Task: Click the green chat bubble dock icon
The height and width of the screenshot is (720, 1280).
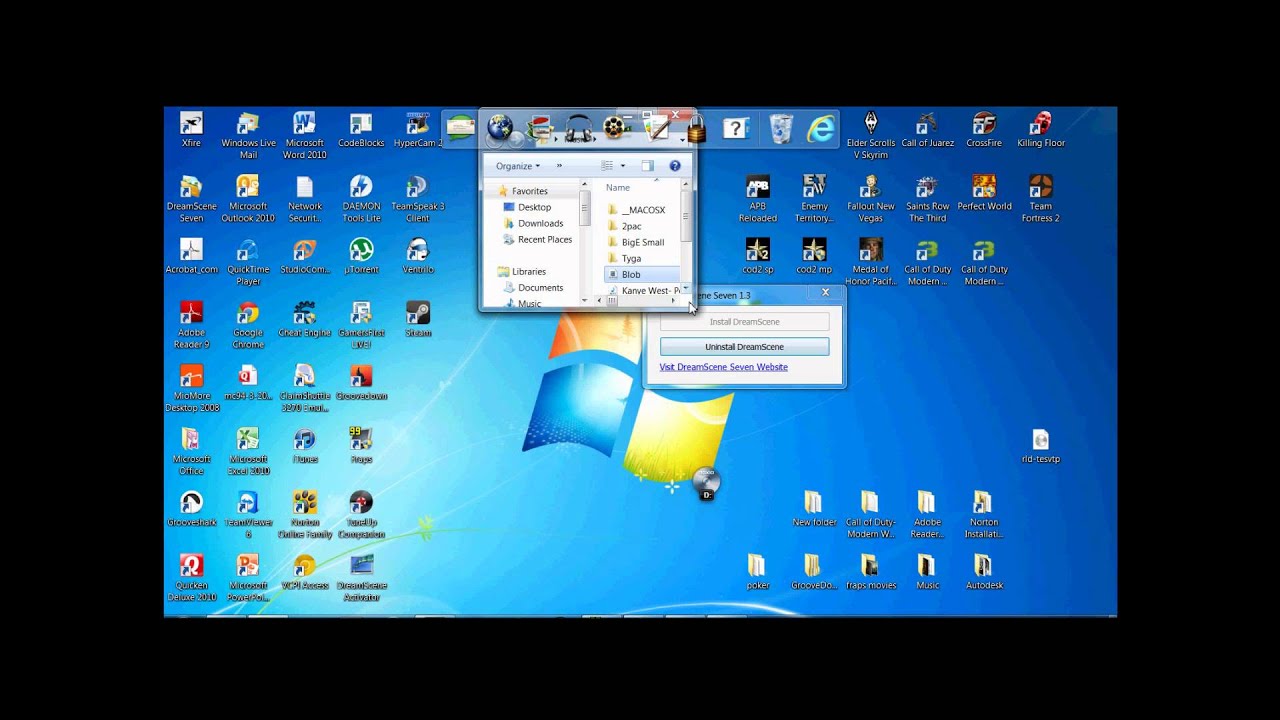Action: [461, 128]
